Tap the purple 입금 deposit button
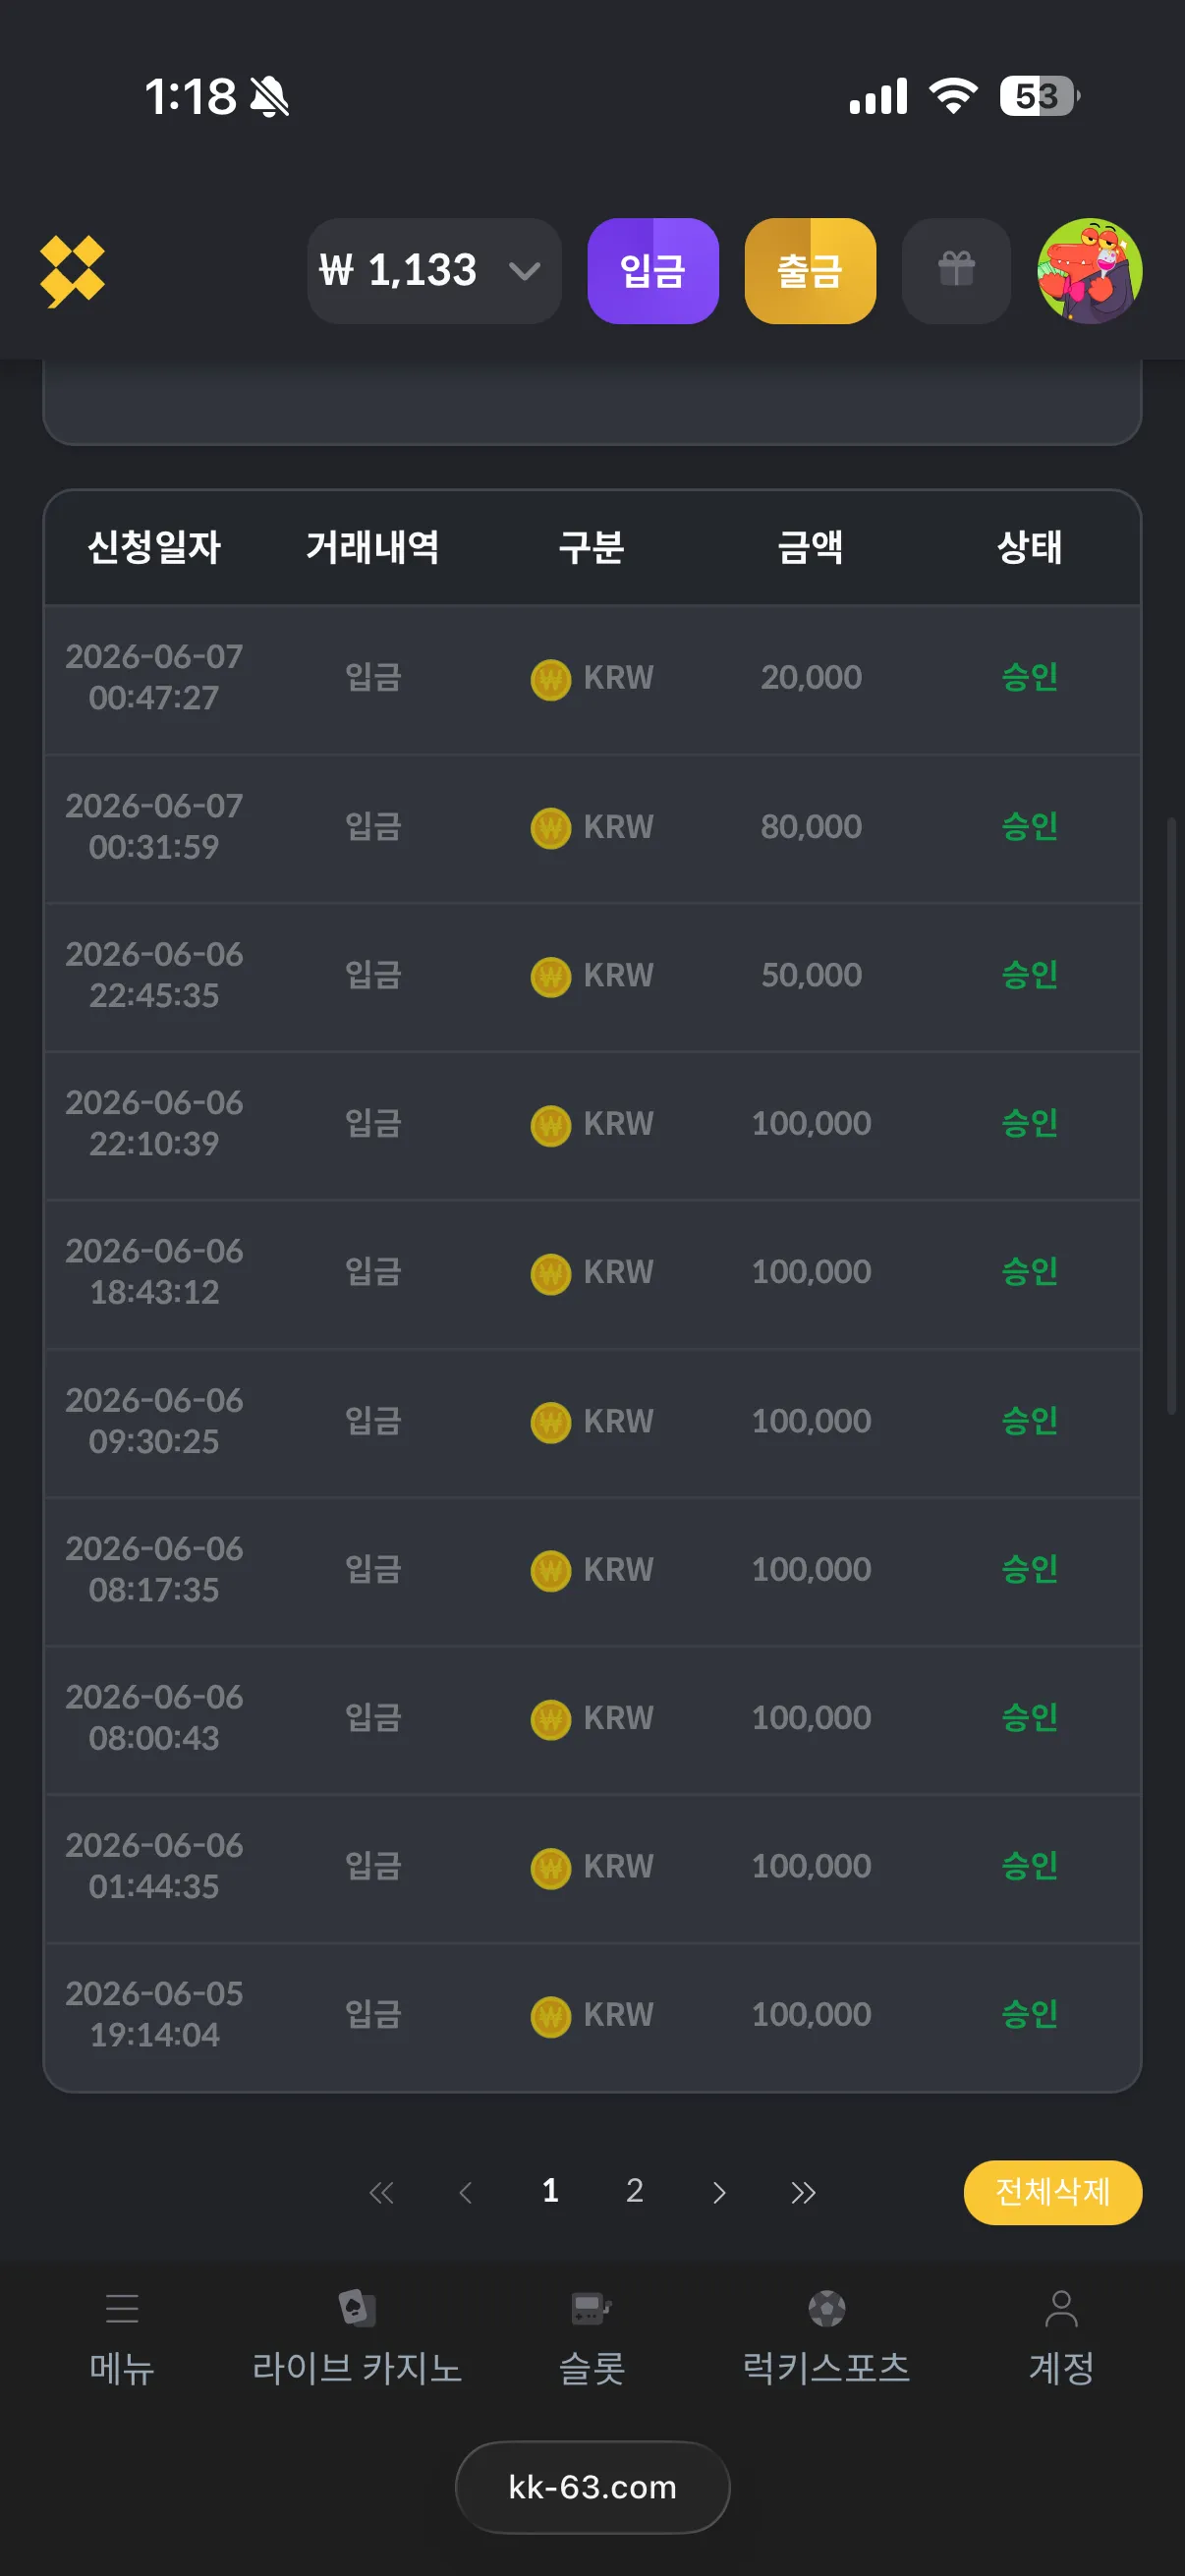1185x2576 pixels. pos(653,271)
